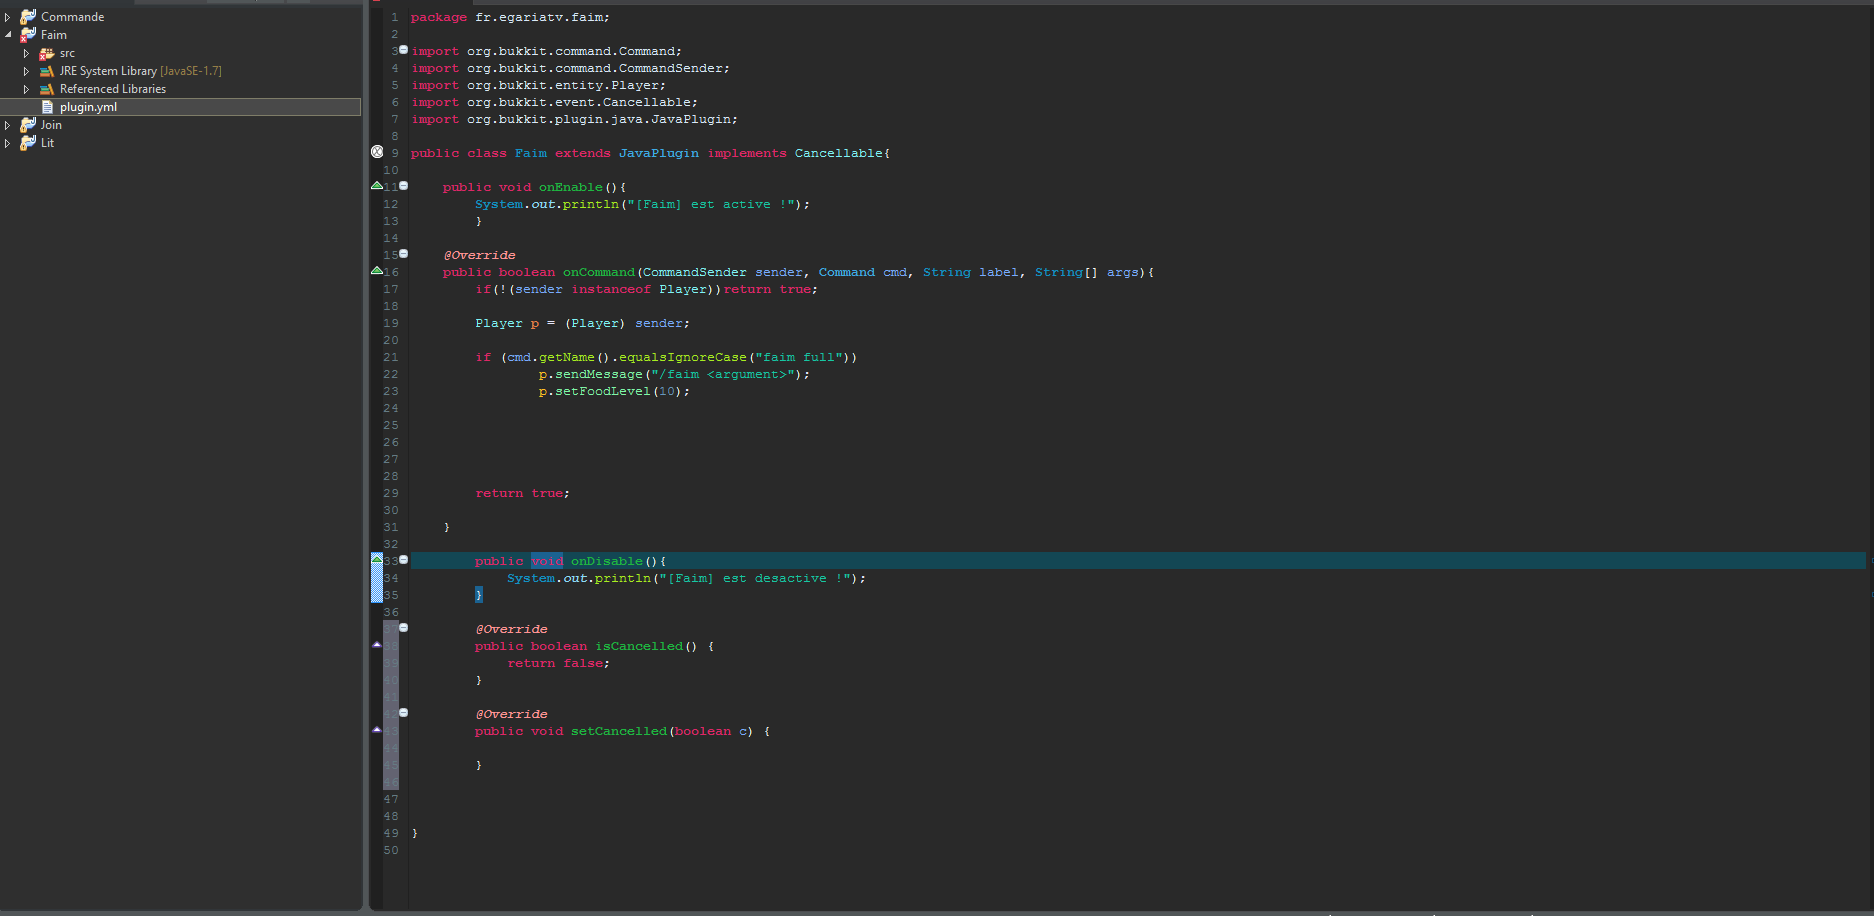Select the Join project name
The image size is (1874, 916).
pos(51,125)
